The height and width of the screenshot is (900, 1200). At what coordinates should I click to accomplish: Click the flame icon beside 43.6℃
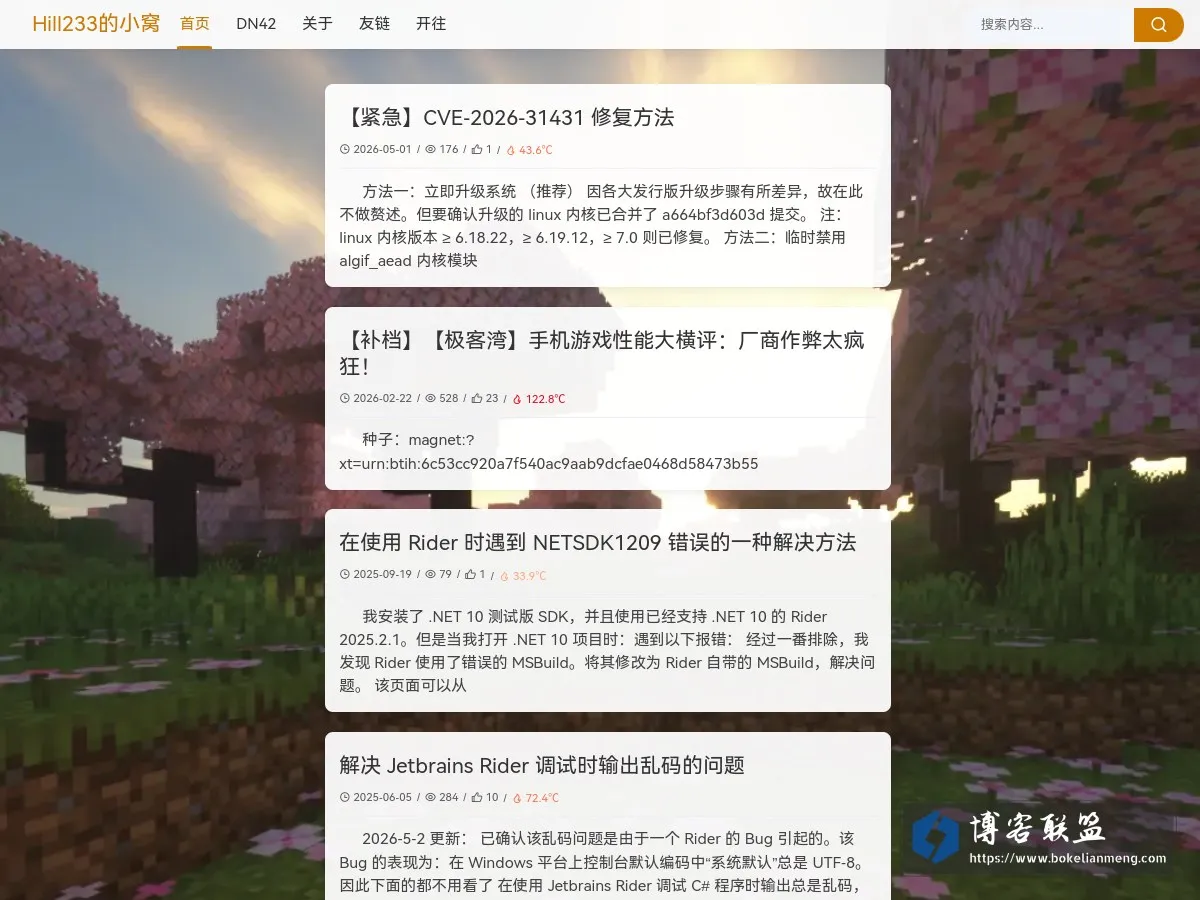(x=511, y=150)
